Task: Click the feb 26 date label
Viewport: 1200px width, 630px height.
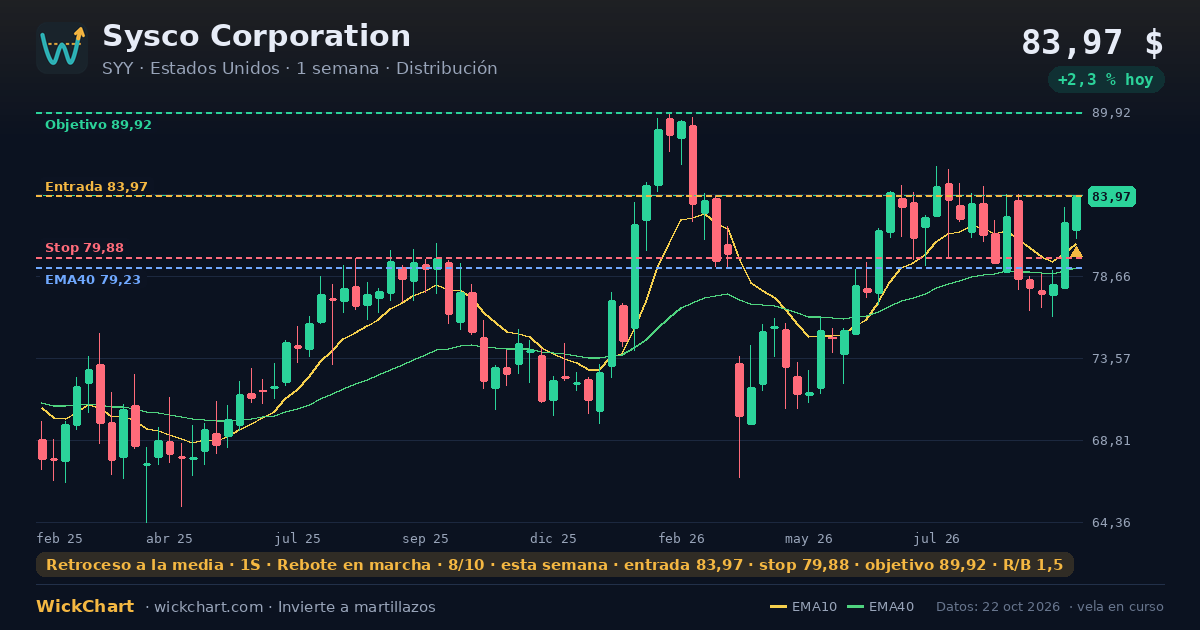Action: click(x=682, y=539)
